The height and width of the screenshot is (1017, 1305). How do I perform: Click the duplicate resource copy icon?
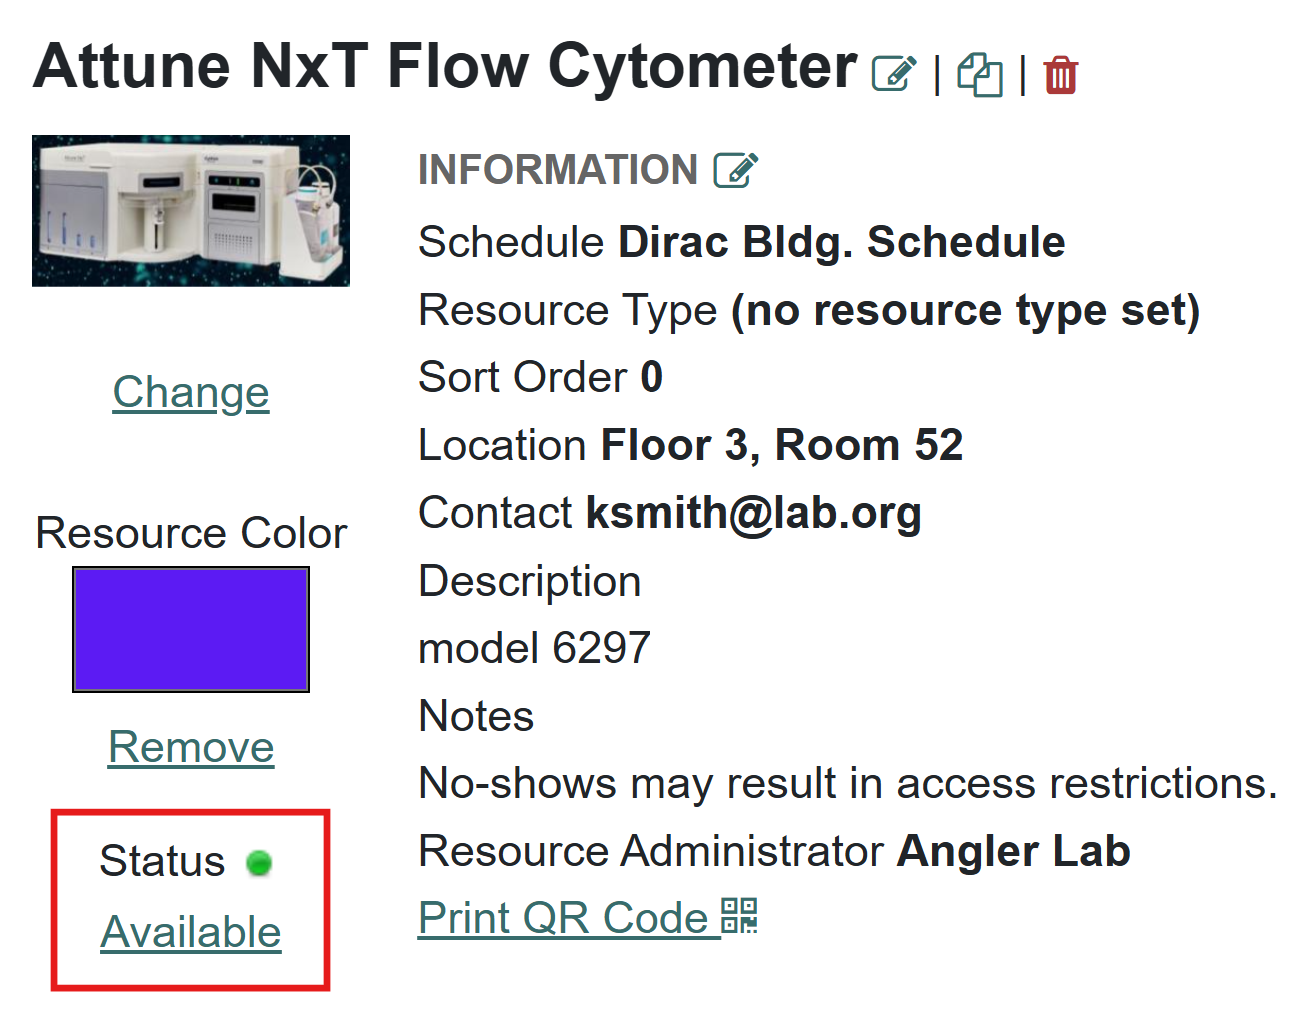(x=980, y=74)
